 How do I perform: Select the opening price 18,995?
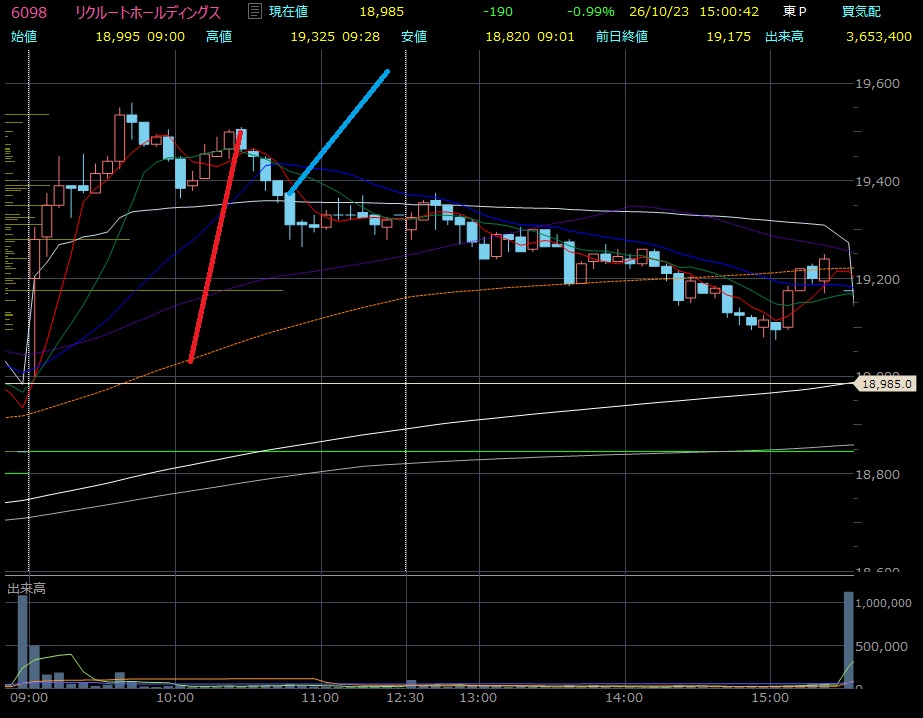point(118,36)
